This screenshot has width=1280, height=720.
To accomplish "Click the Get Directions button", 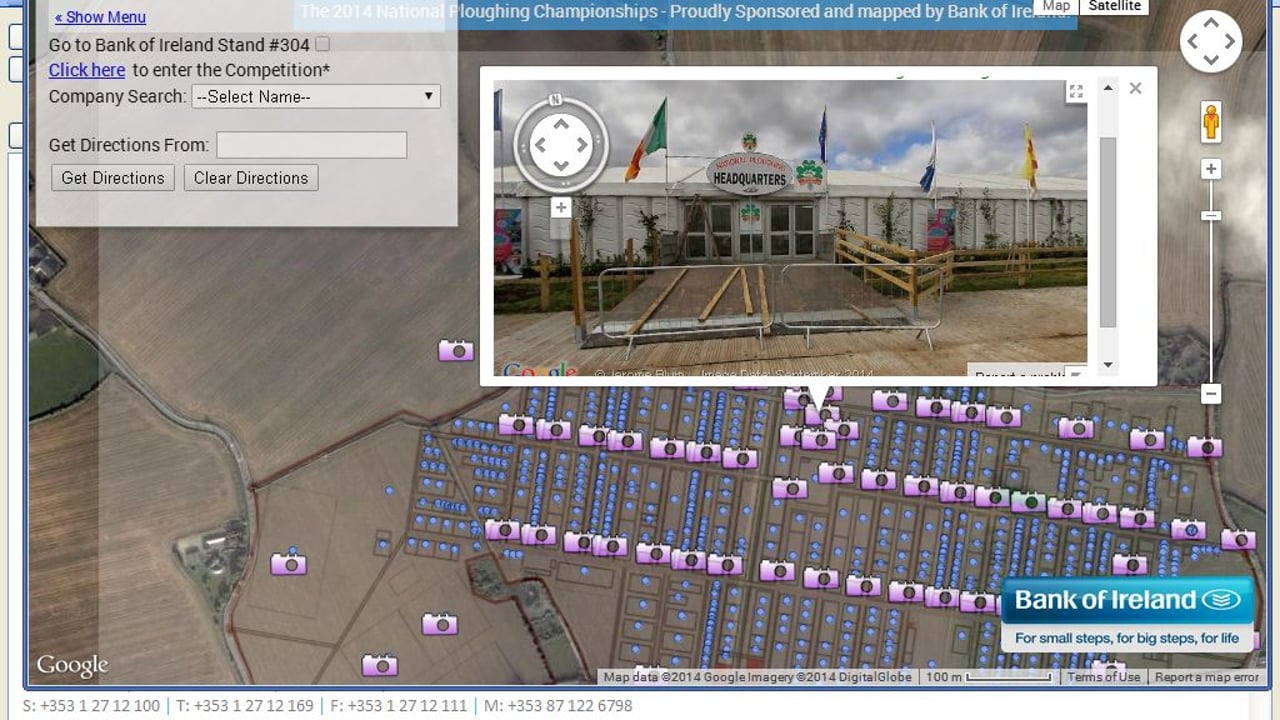I will coord(113,178).
